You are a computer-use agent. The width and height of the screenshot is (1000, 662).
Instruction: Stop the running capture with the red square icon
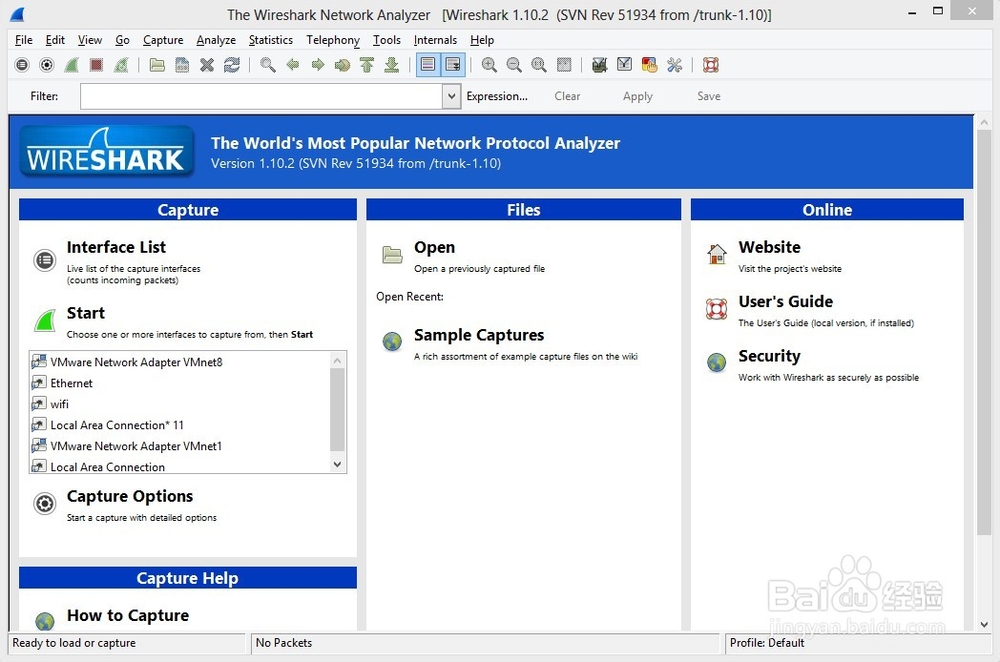[95, 64]
